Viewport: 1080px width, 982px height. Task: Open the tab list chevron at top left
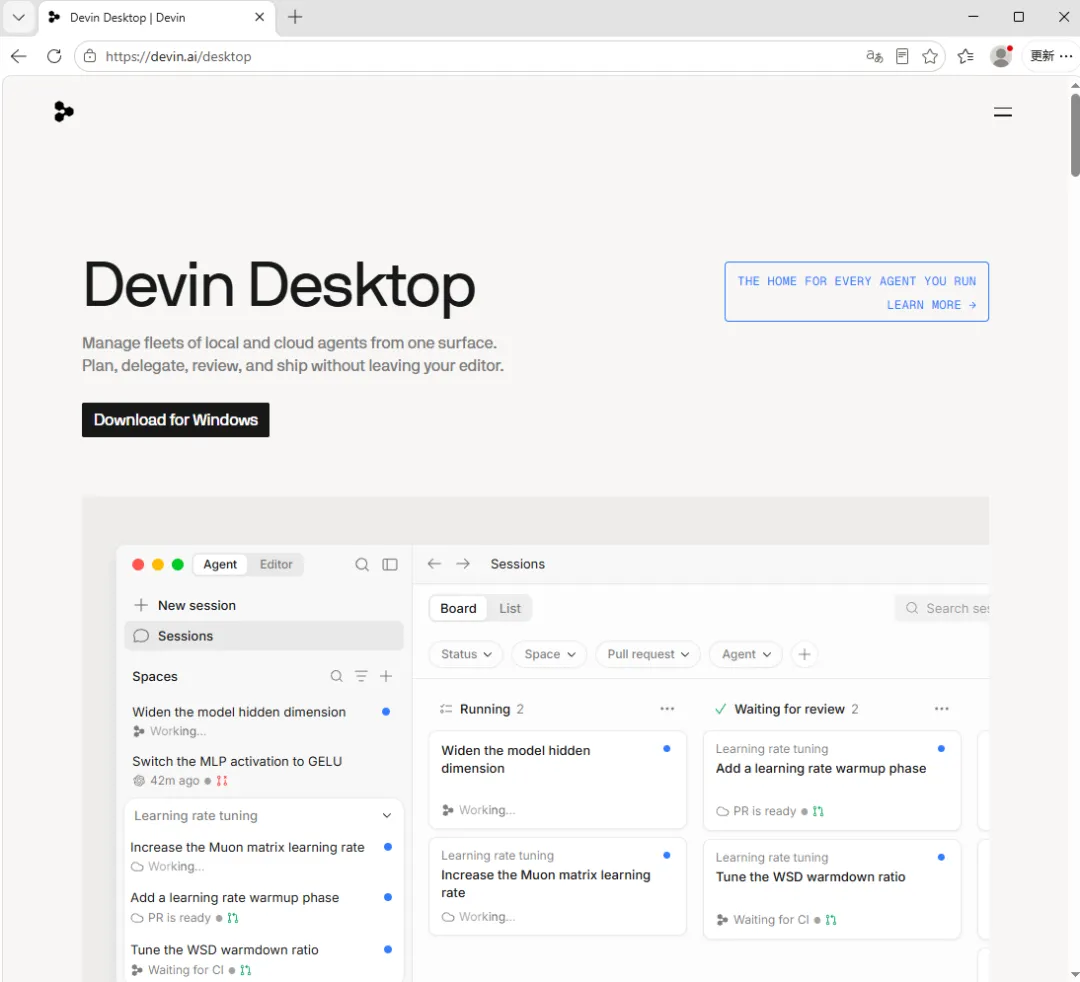[19, 17]
